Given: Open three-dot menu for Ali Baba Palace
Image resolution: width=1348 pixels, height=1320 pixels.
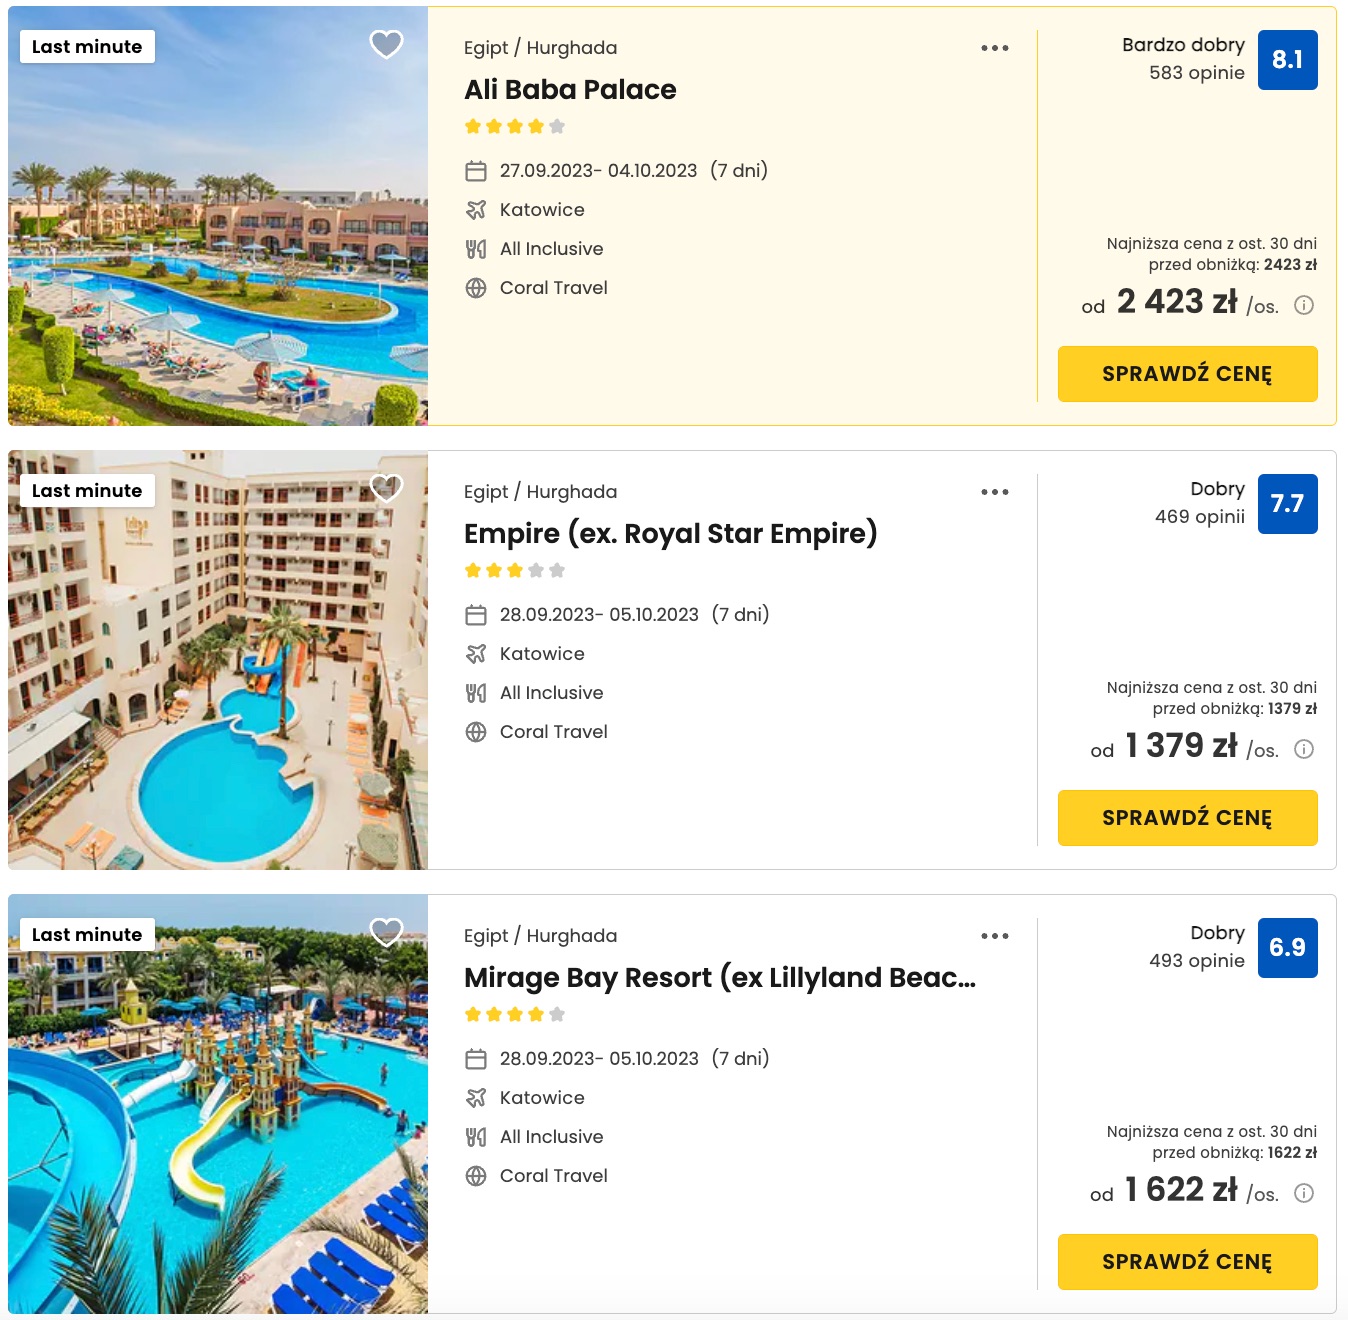Looking at the screenshot, I should coord(994,48).
